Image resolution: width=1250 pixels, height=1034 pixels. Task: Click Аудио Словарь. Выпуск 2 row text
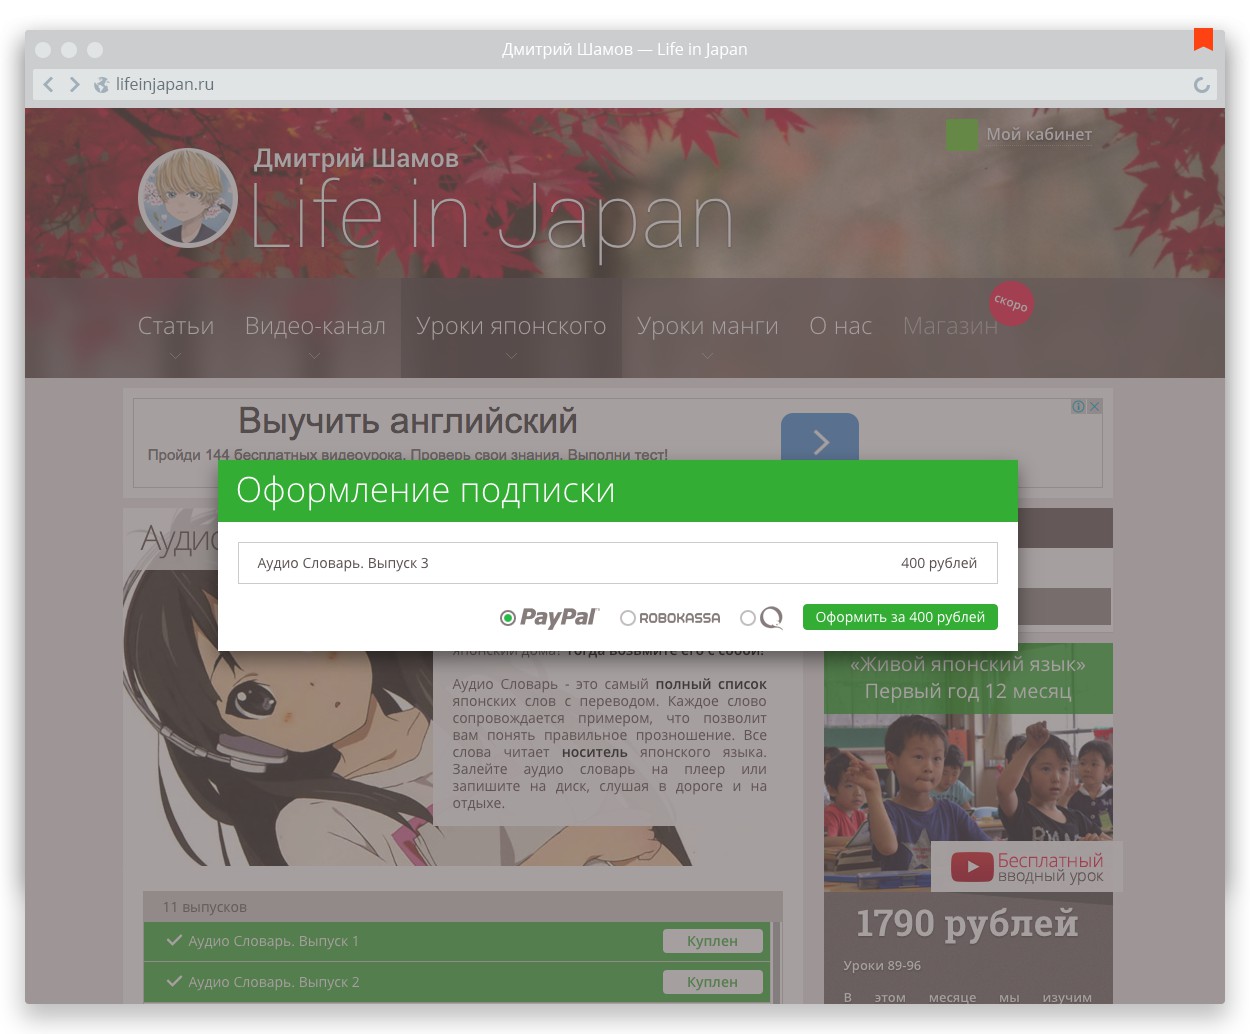tap(273, 982)
